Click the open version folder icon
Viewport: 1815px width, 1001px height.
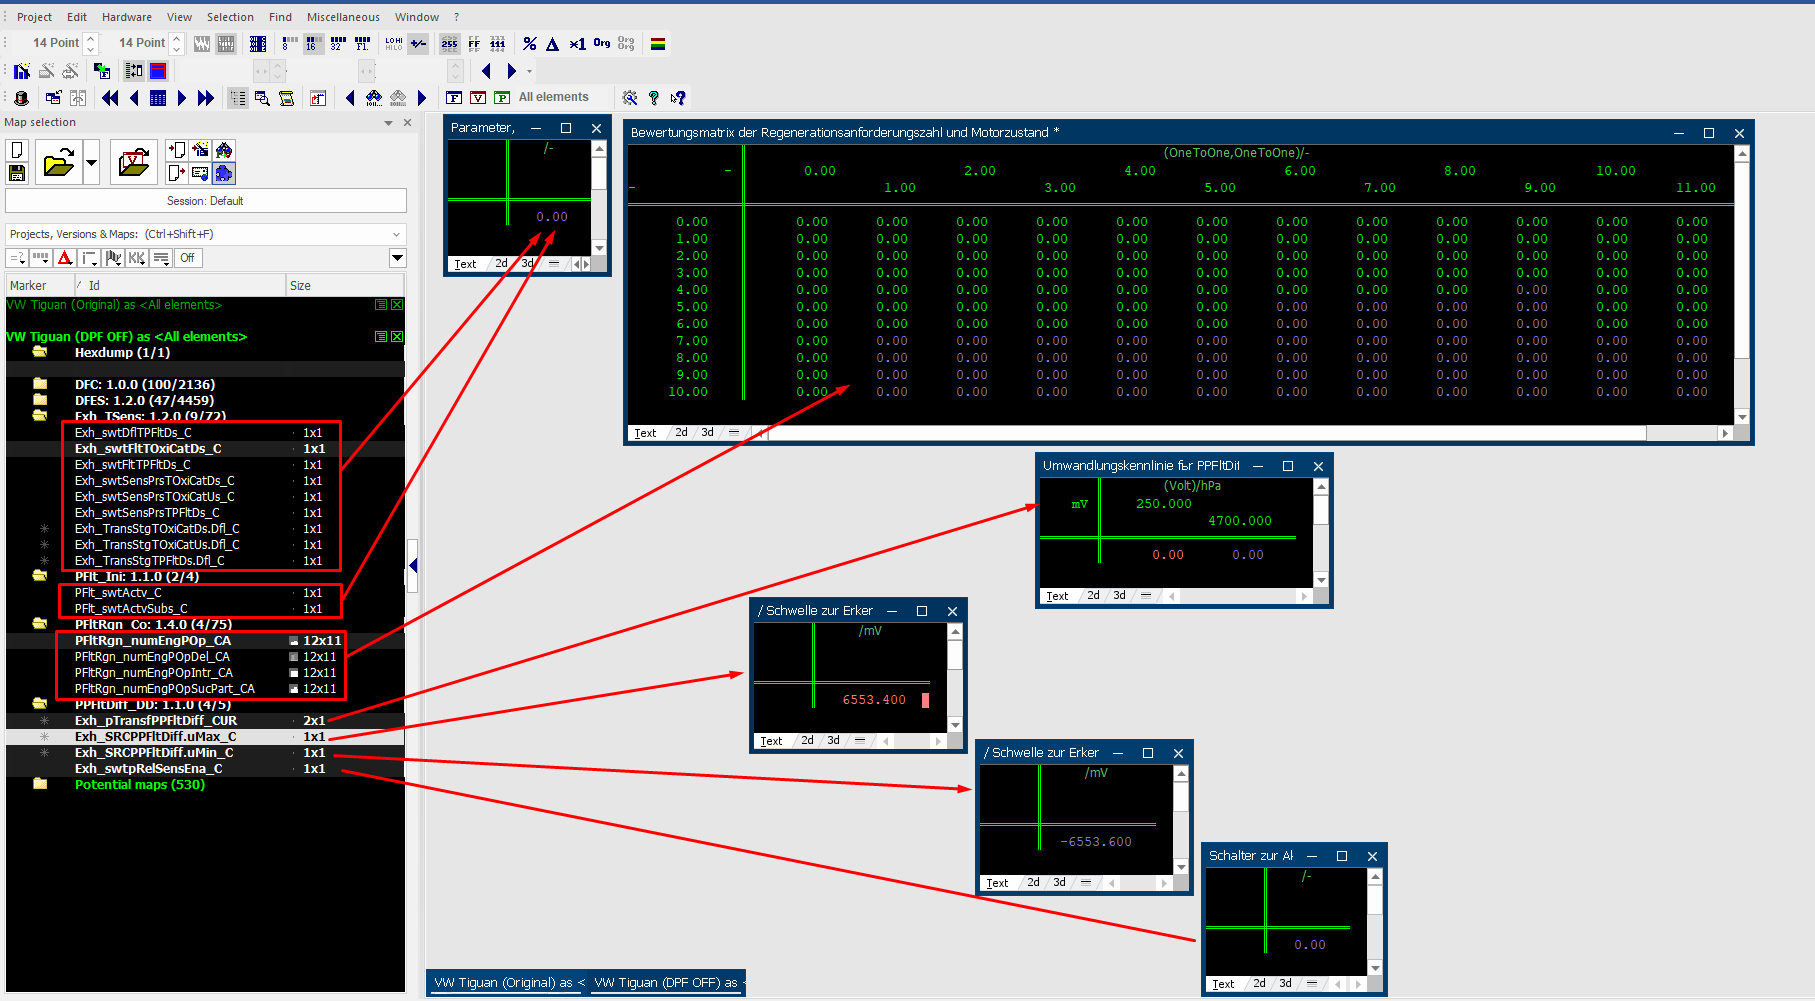tap(134, 162)
